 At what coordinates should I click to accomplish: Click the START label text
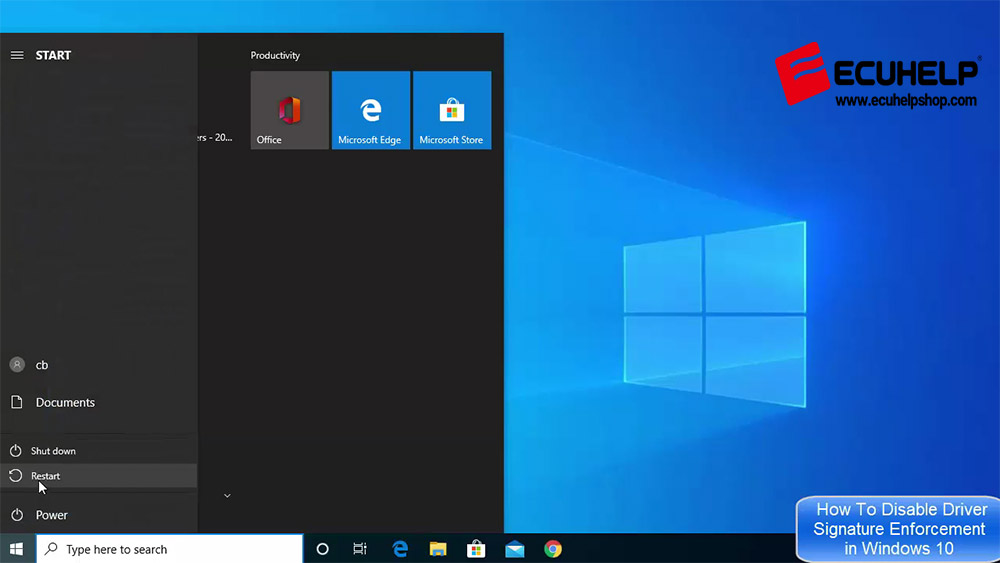(x=53, y=55)
